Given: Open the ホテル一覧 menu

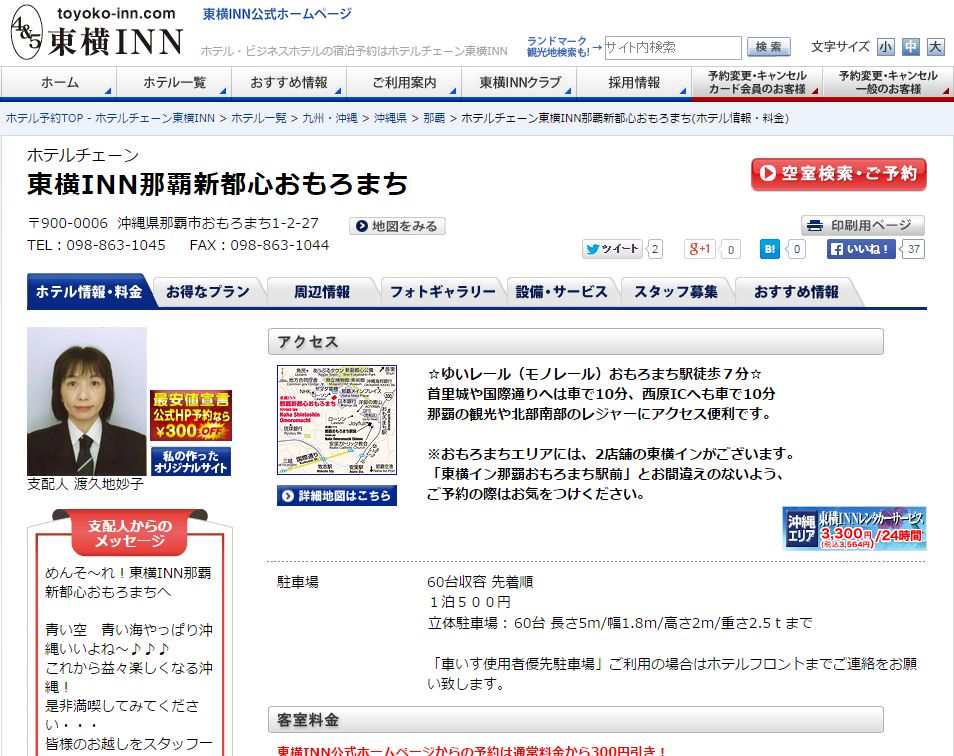Looking at the screenshot, I should 174,82.
